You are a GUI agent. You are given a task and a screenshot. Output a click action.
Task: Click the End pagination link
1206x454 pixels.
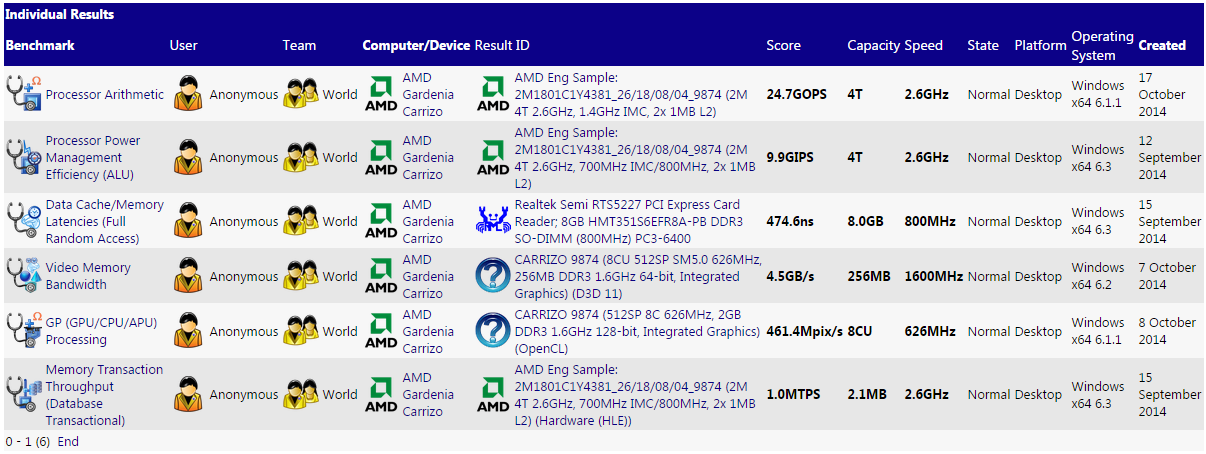[68, 441]
